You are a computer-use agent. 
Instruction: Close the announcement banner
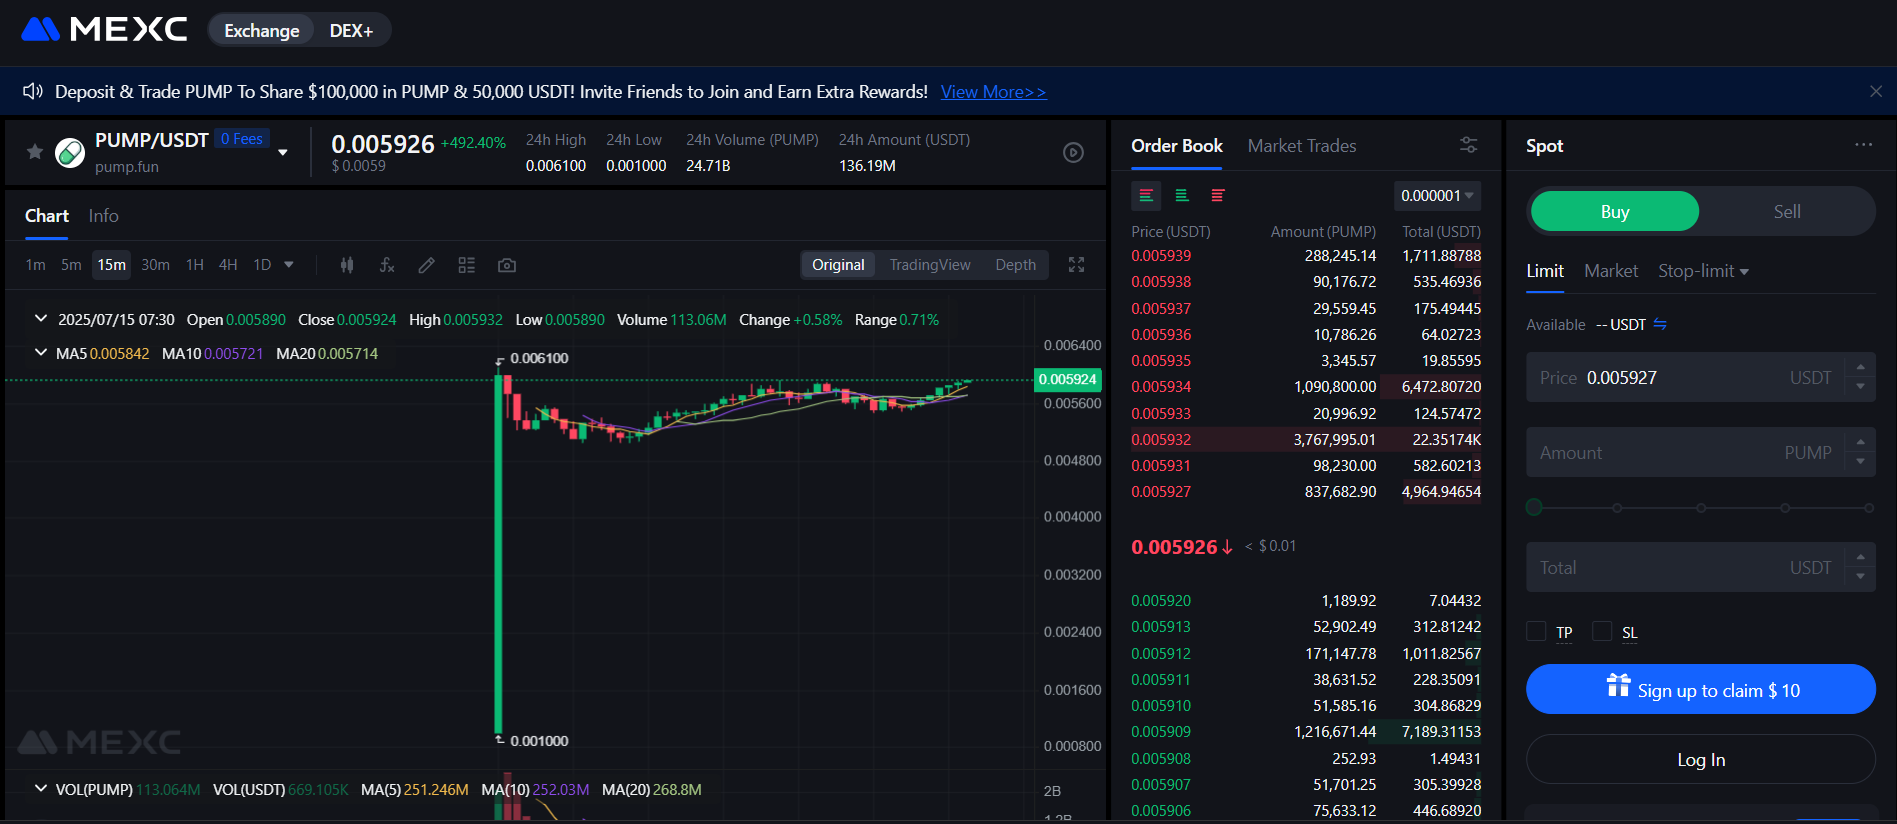1876,91
